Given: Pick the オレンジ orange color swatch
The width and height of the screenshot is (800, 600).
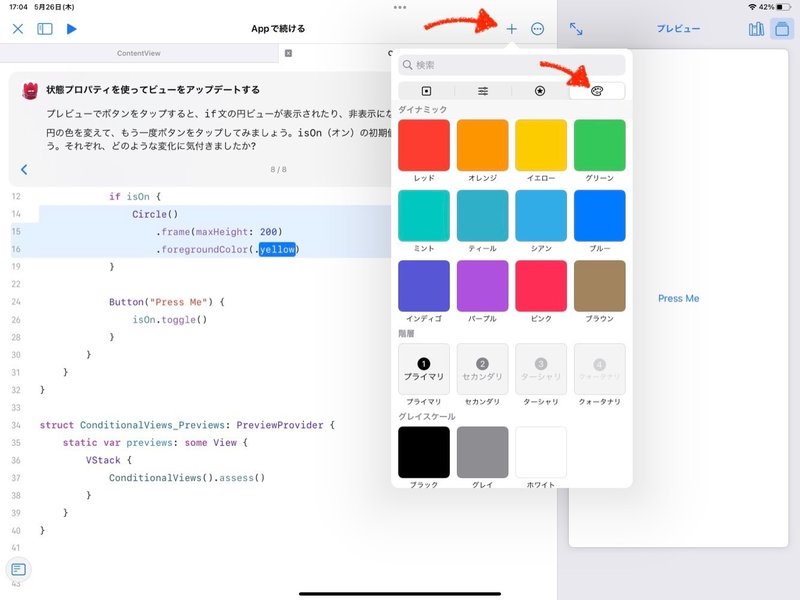Looking at the screenshot, I should pos(482,145).
